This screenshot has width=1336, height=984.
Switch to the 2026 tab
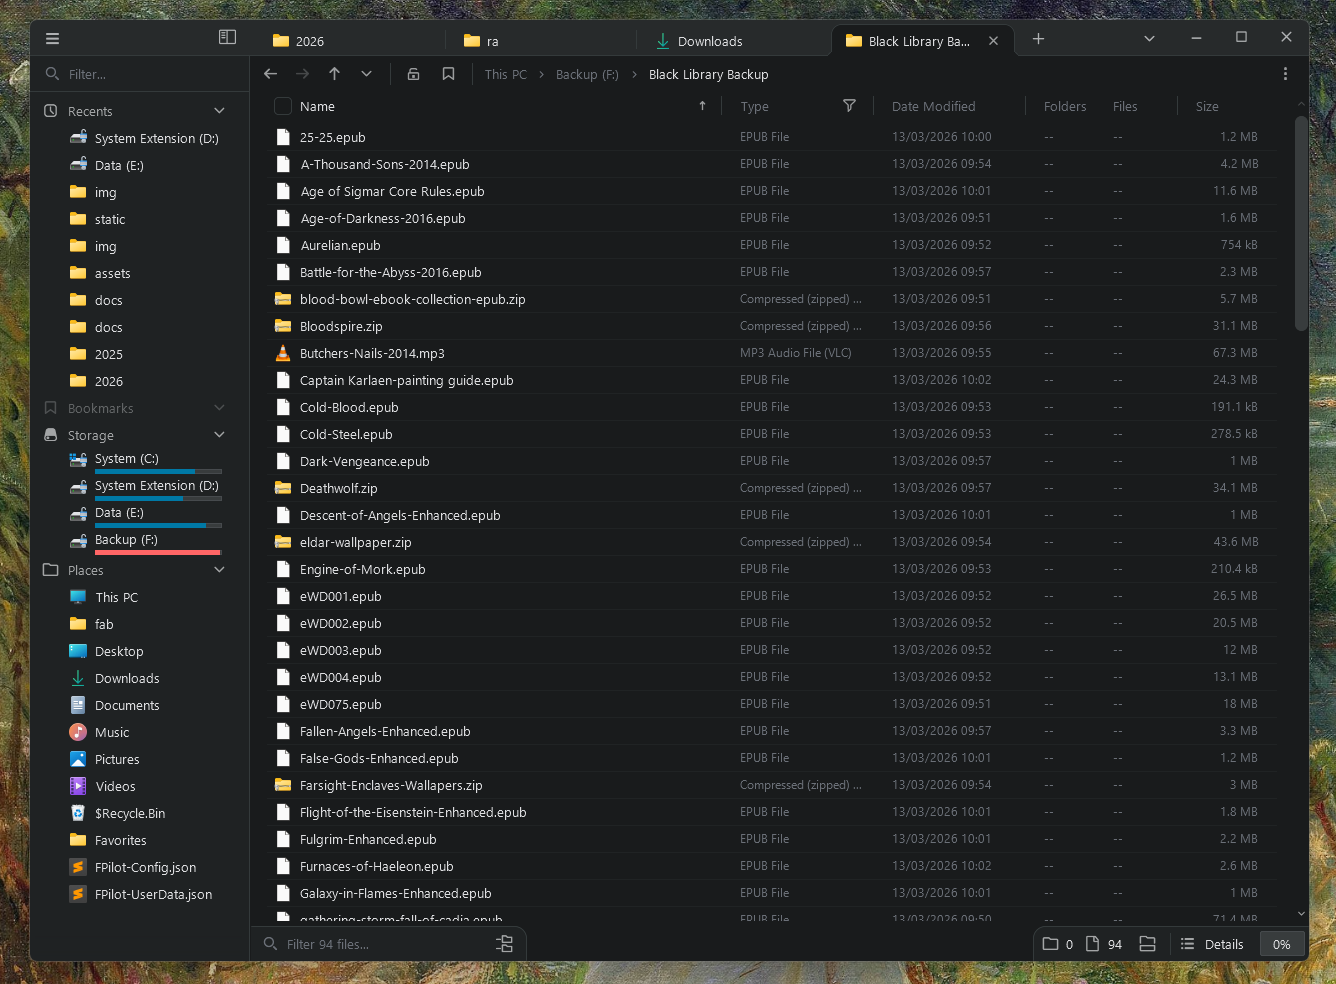click(349, 41)
